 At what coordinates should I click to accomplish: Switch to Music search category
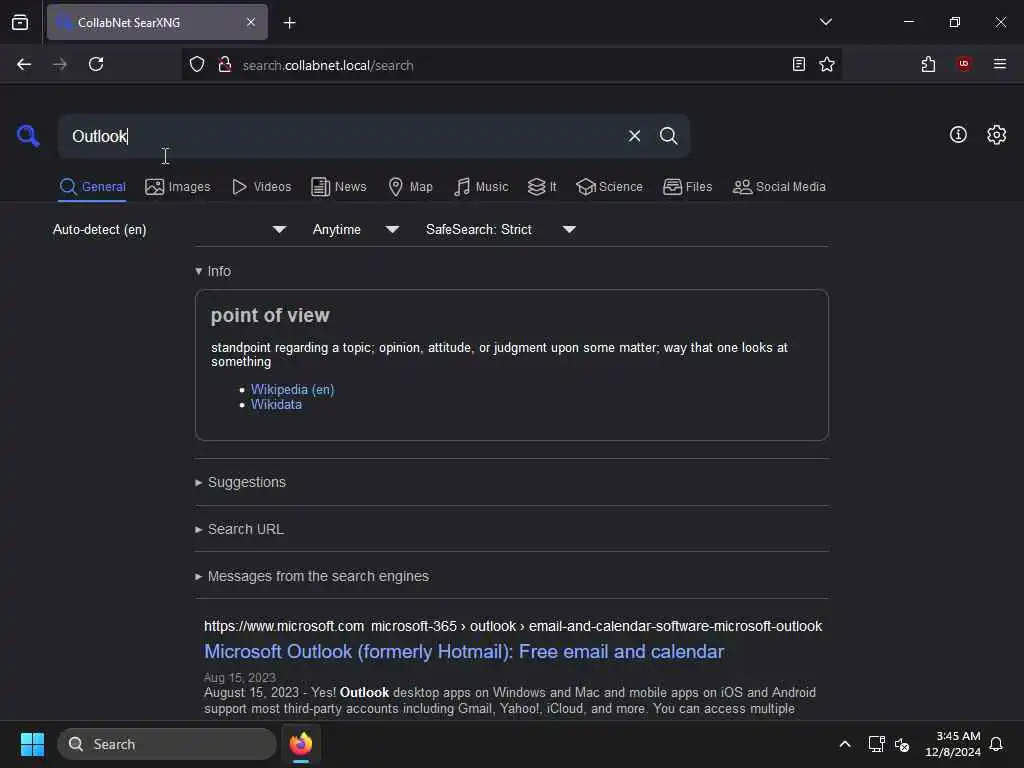tap(481, 187)
